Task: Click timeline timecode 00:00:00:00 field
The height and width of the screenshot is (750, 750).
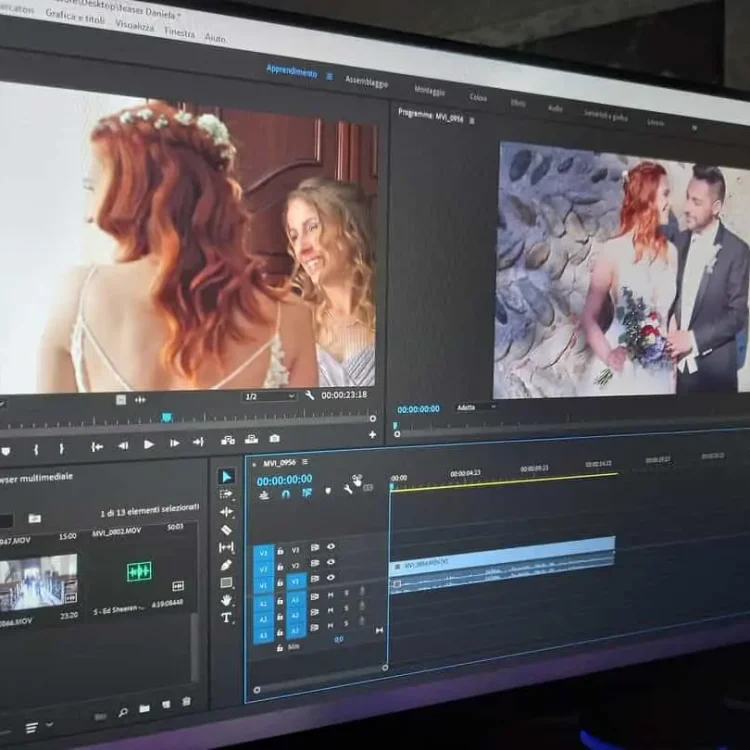Action: [x=284, y=480]
